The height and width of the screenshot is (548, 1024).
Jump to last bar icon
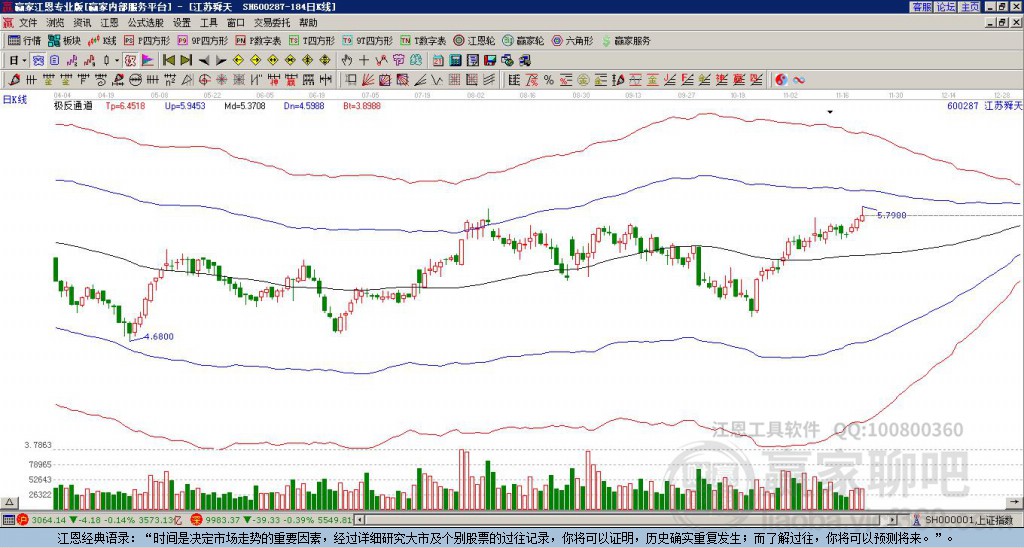[186, 61]
